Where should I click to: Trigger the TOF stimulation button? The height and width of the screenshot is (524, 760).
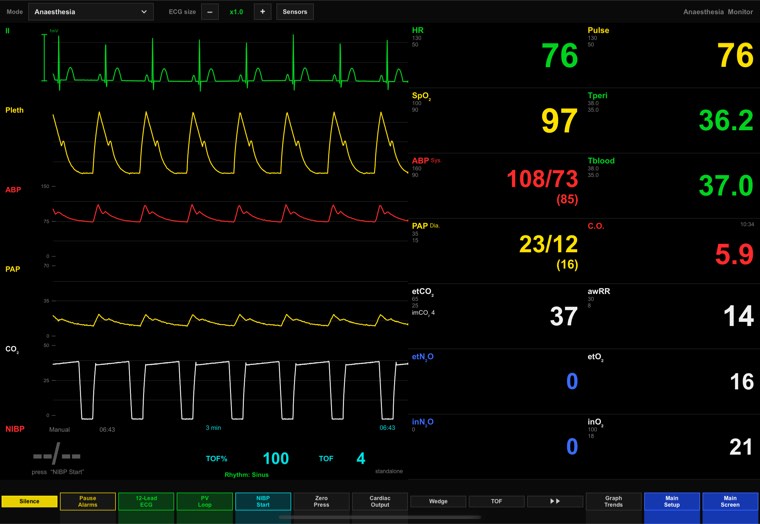tap(497, 501)
